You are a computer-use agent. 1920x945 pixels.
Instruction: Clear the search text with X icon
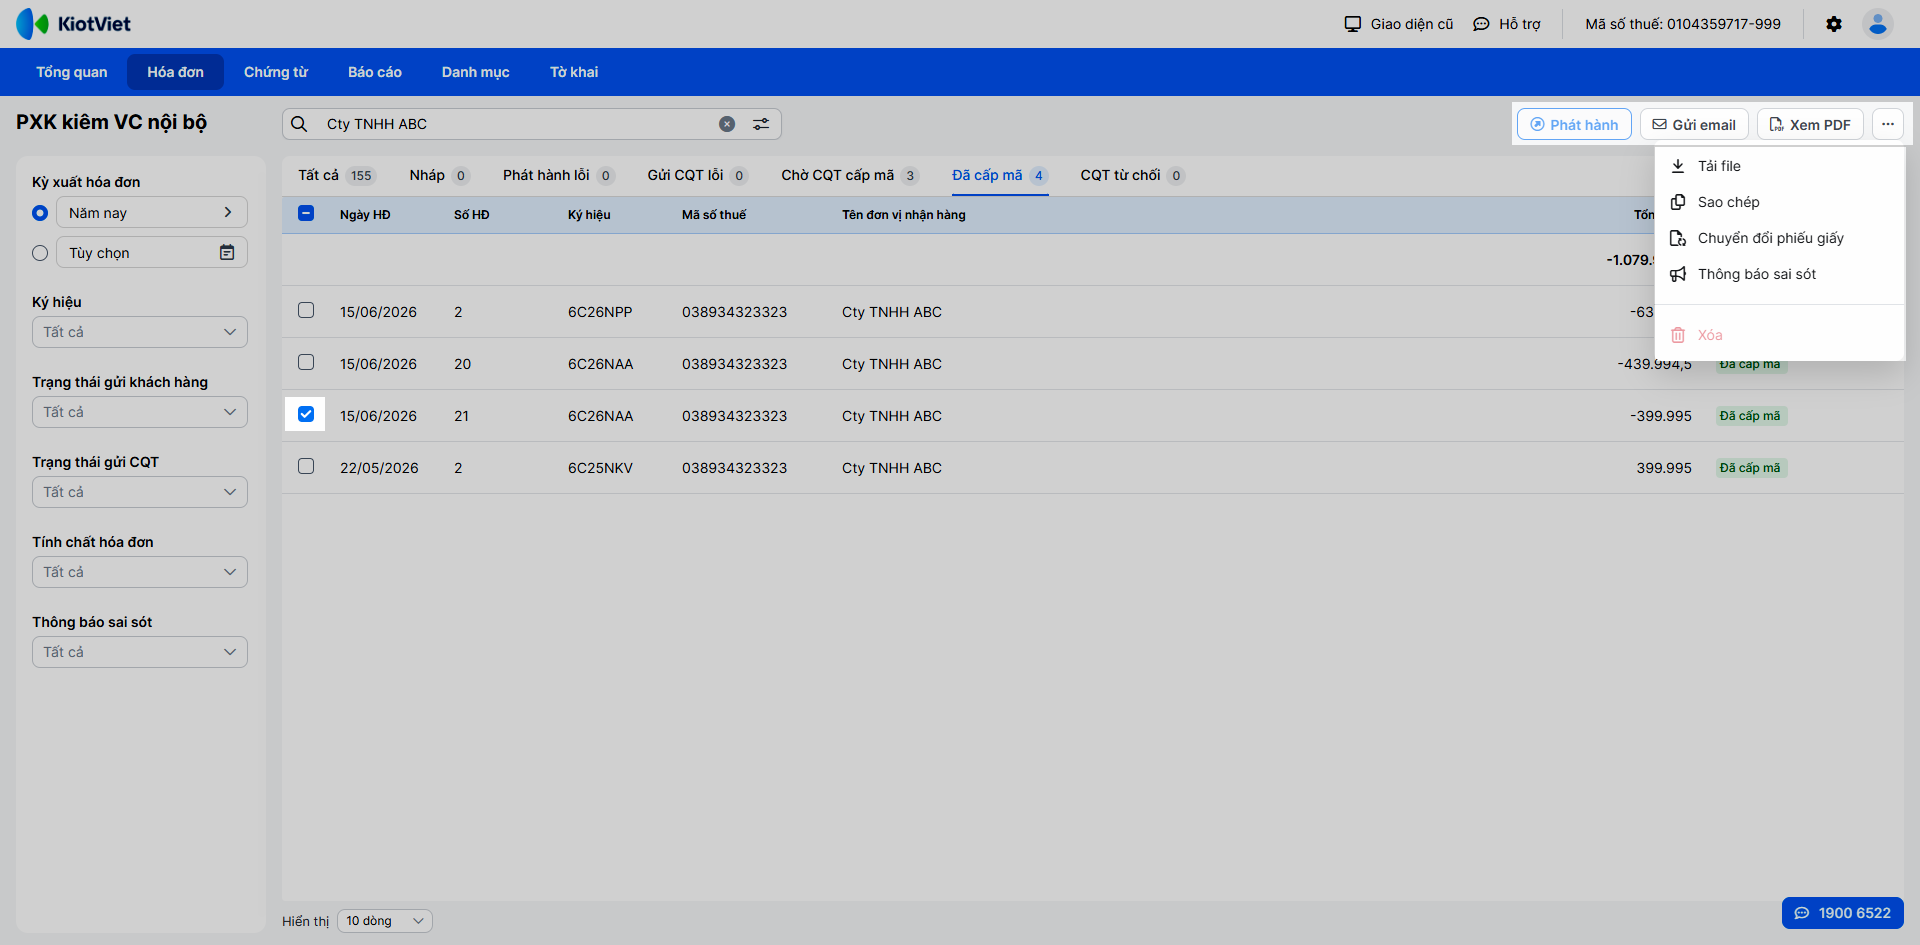[727, 124]
